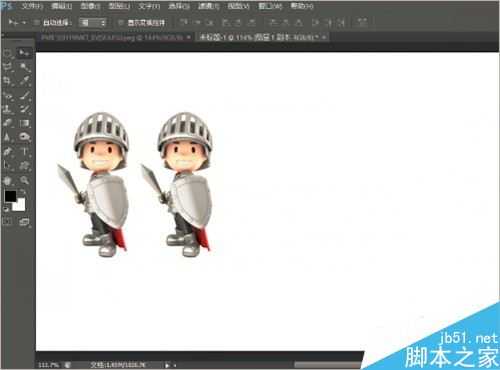Select the Crop tool
The height and width of the screenshot is (370, 500).
[x=7, y=81]
